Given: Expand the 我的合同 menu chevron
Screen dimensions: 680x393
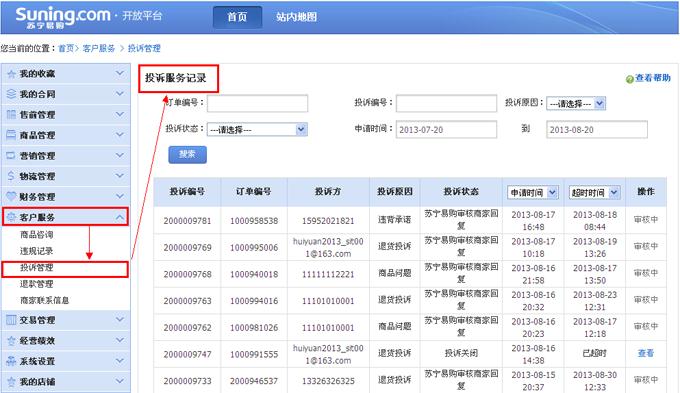Looking at the screenshot, I should coord(120,94).
